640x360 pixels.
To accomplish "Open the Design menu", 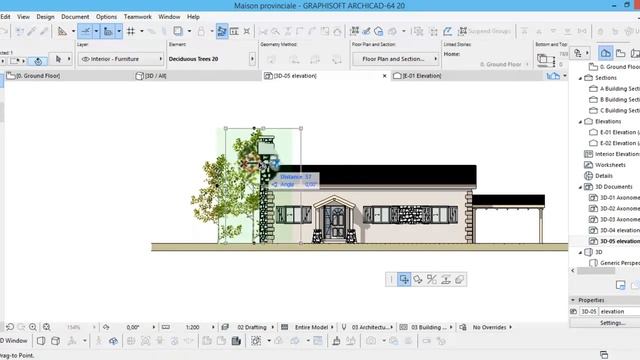I will point(45,17).
